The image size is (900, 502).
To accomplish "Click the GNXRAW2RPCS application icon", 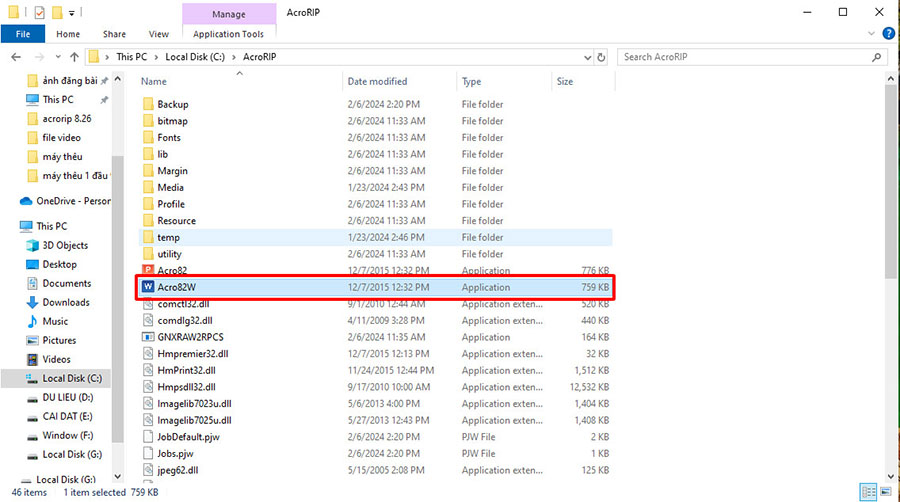I will click(148, 337).
